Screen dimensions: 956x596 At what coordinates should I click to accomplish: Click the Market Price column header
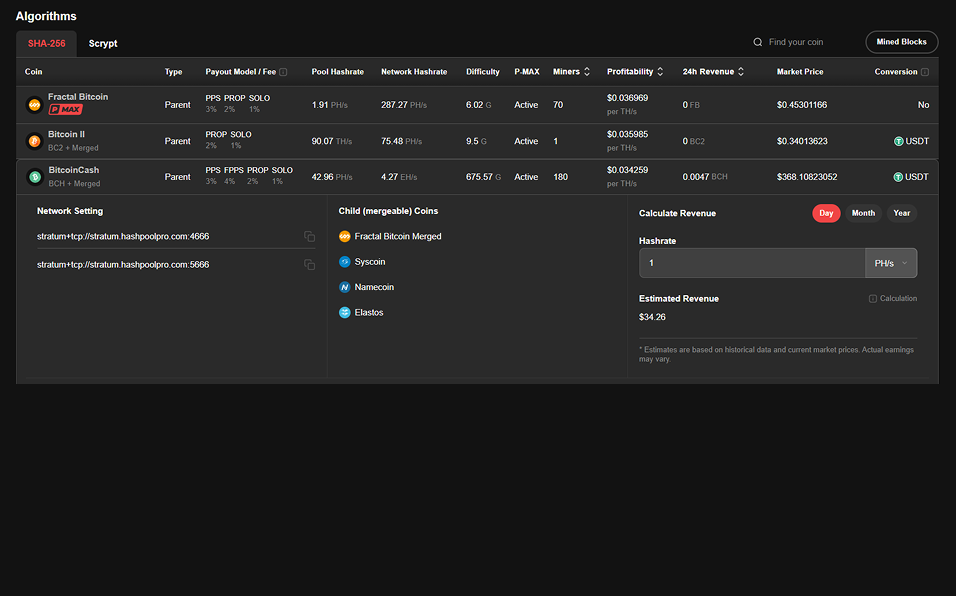click(800, 72)
